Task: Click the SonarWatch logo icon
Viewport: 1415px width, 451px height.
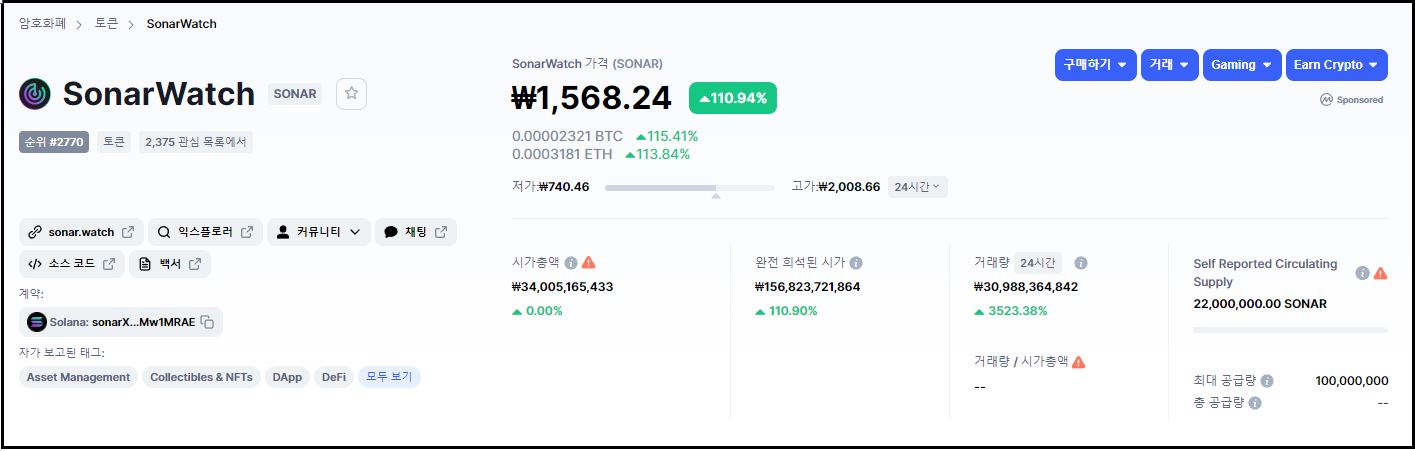Action: (x=35, y=94)
